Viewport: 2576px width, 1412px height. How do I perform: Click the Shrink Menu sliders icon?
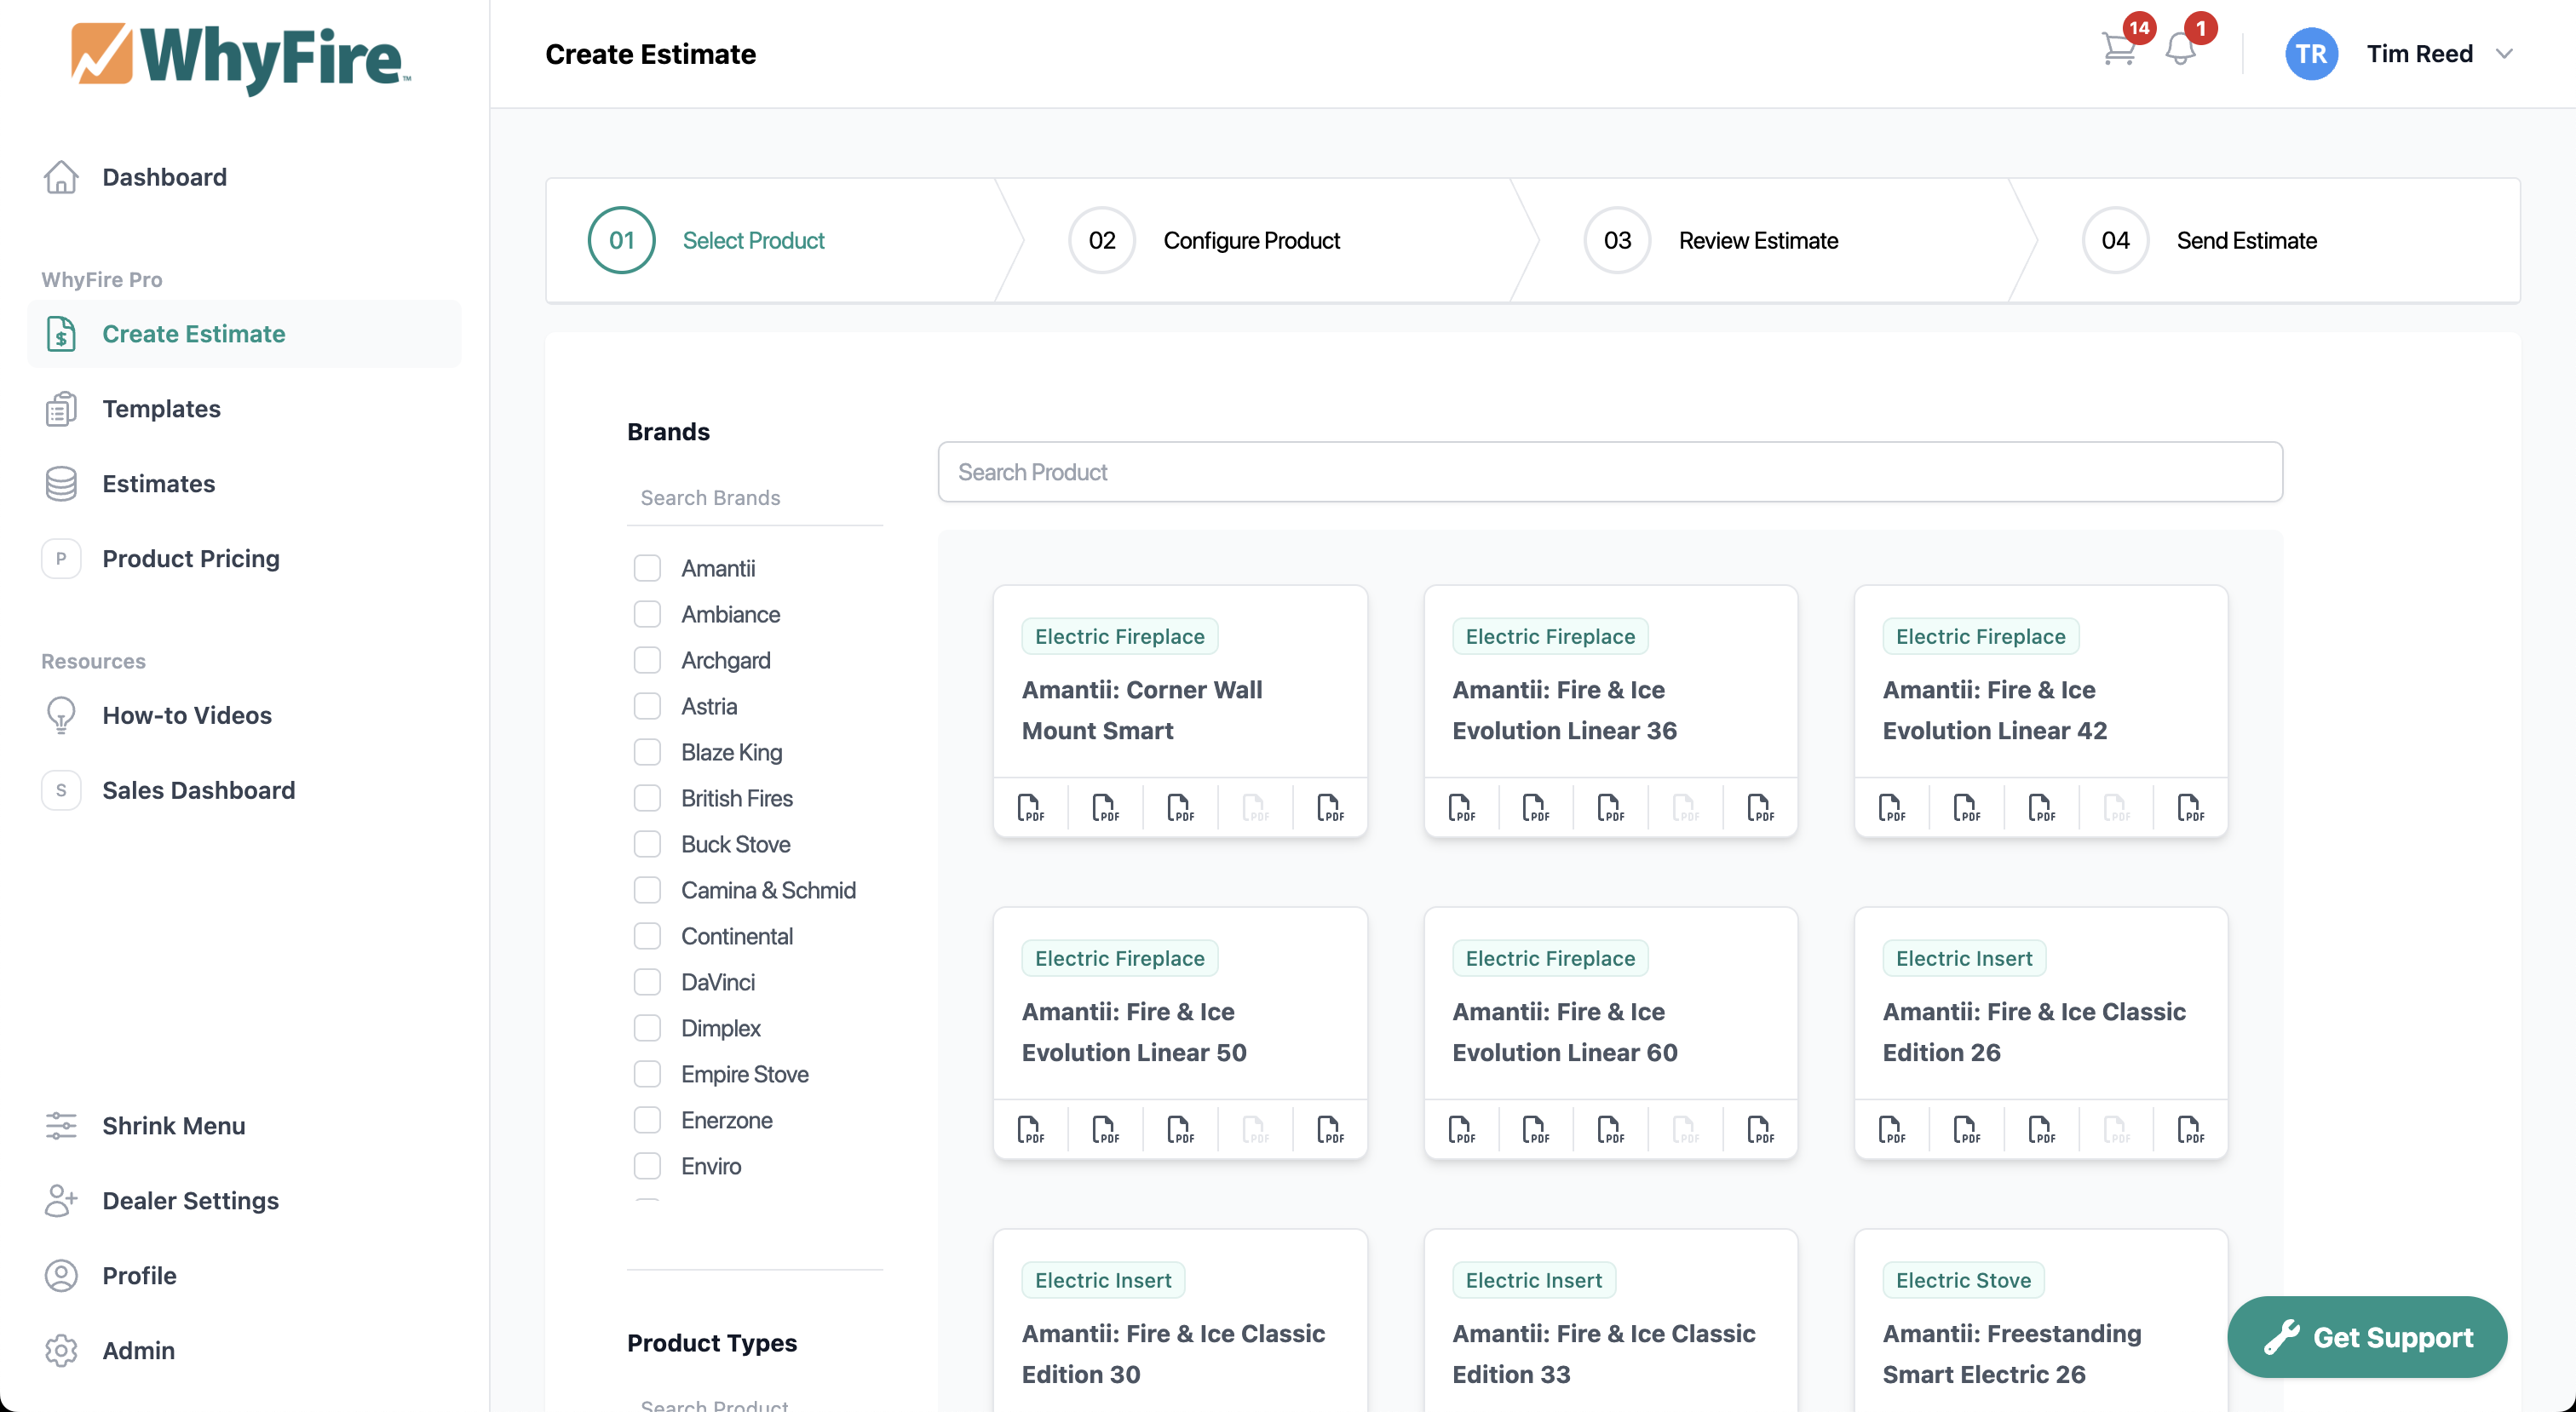tap(61, 1125)
